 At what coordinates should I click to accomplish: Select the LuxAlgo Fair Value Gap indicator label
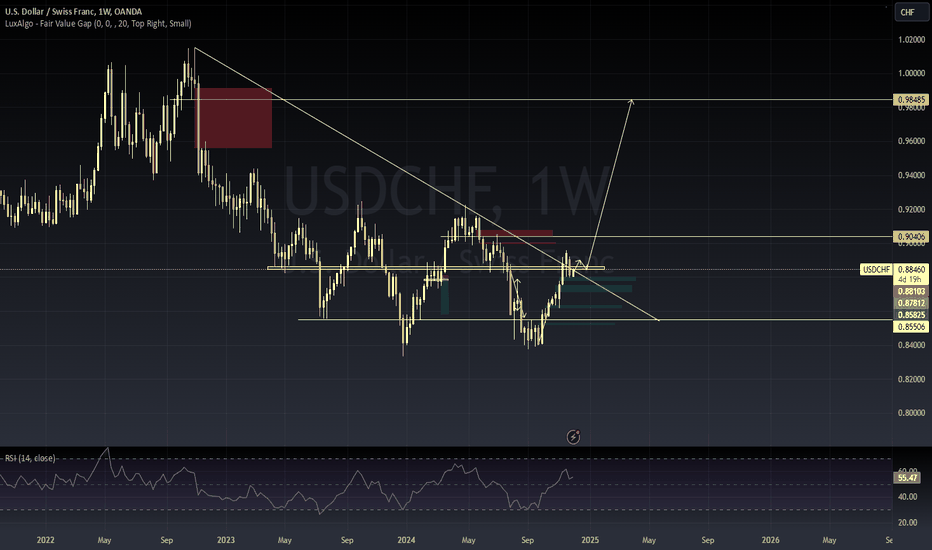click(x=98, y=24)
